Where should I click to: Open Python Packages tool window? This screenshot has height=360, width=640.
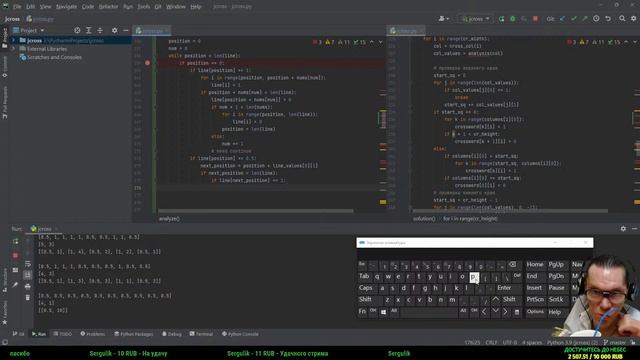pyautogui.click(x=133, y=334)
